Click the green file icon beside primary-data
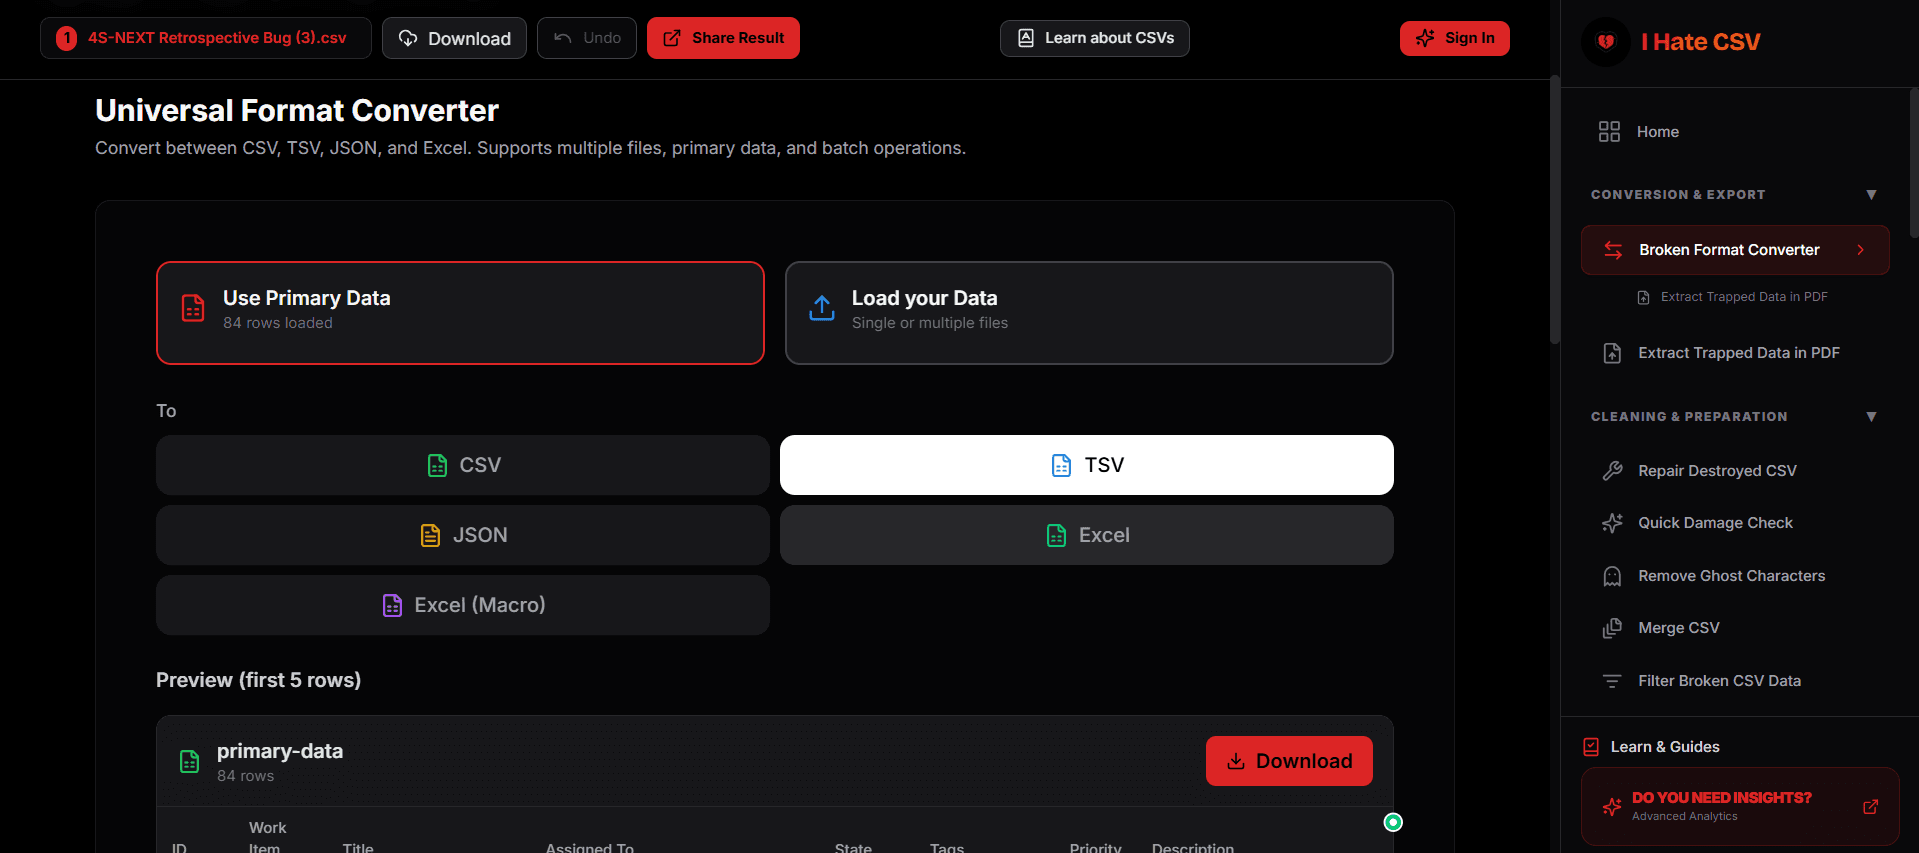The image size is (1919, 853). [x=189, y=762]
